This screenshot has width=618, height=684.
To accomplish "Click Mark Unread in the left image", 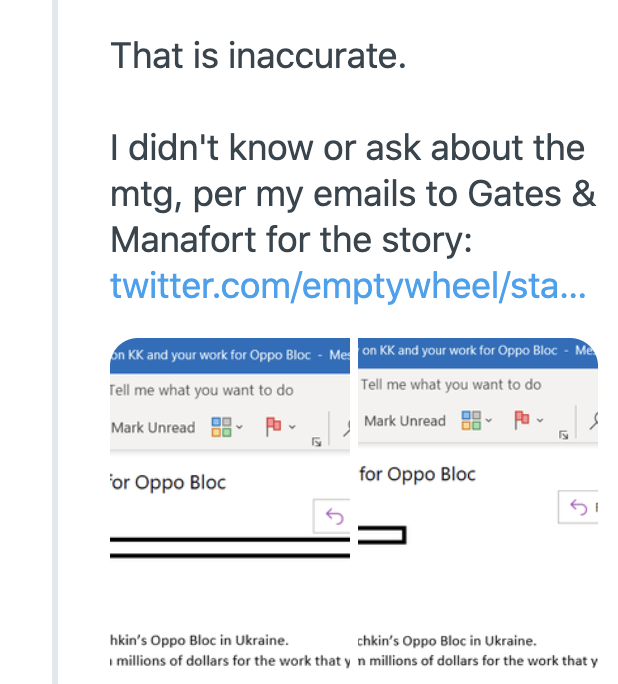I will pyautogui.click(x=153, y=428).
